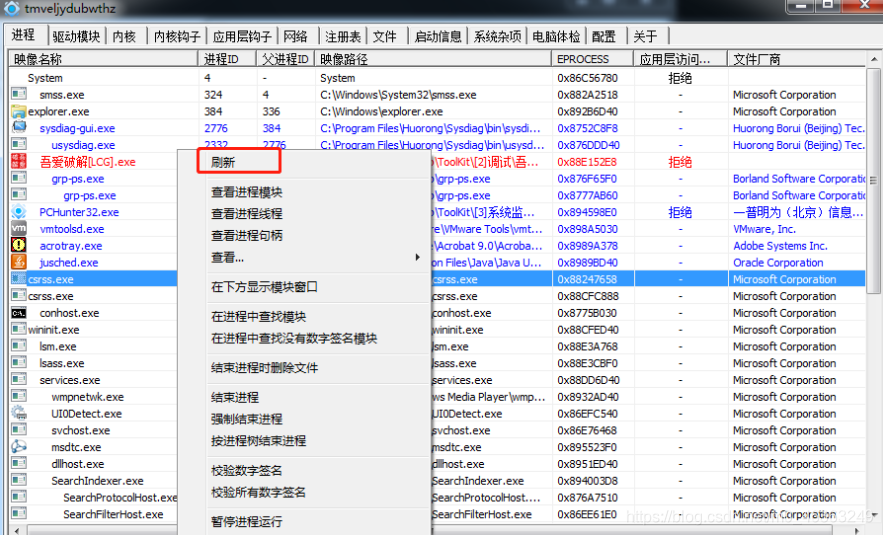Click the usysdiag.exe process icon
The image size is (883, 535).
point(19,144)
